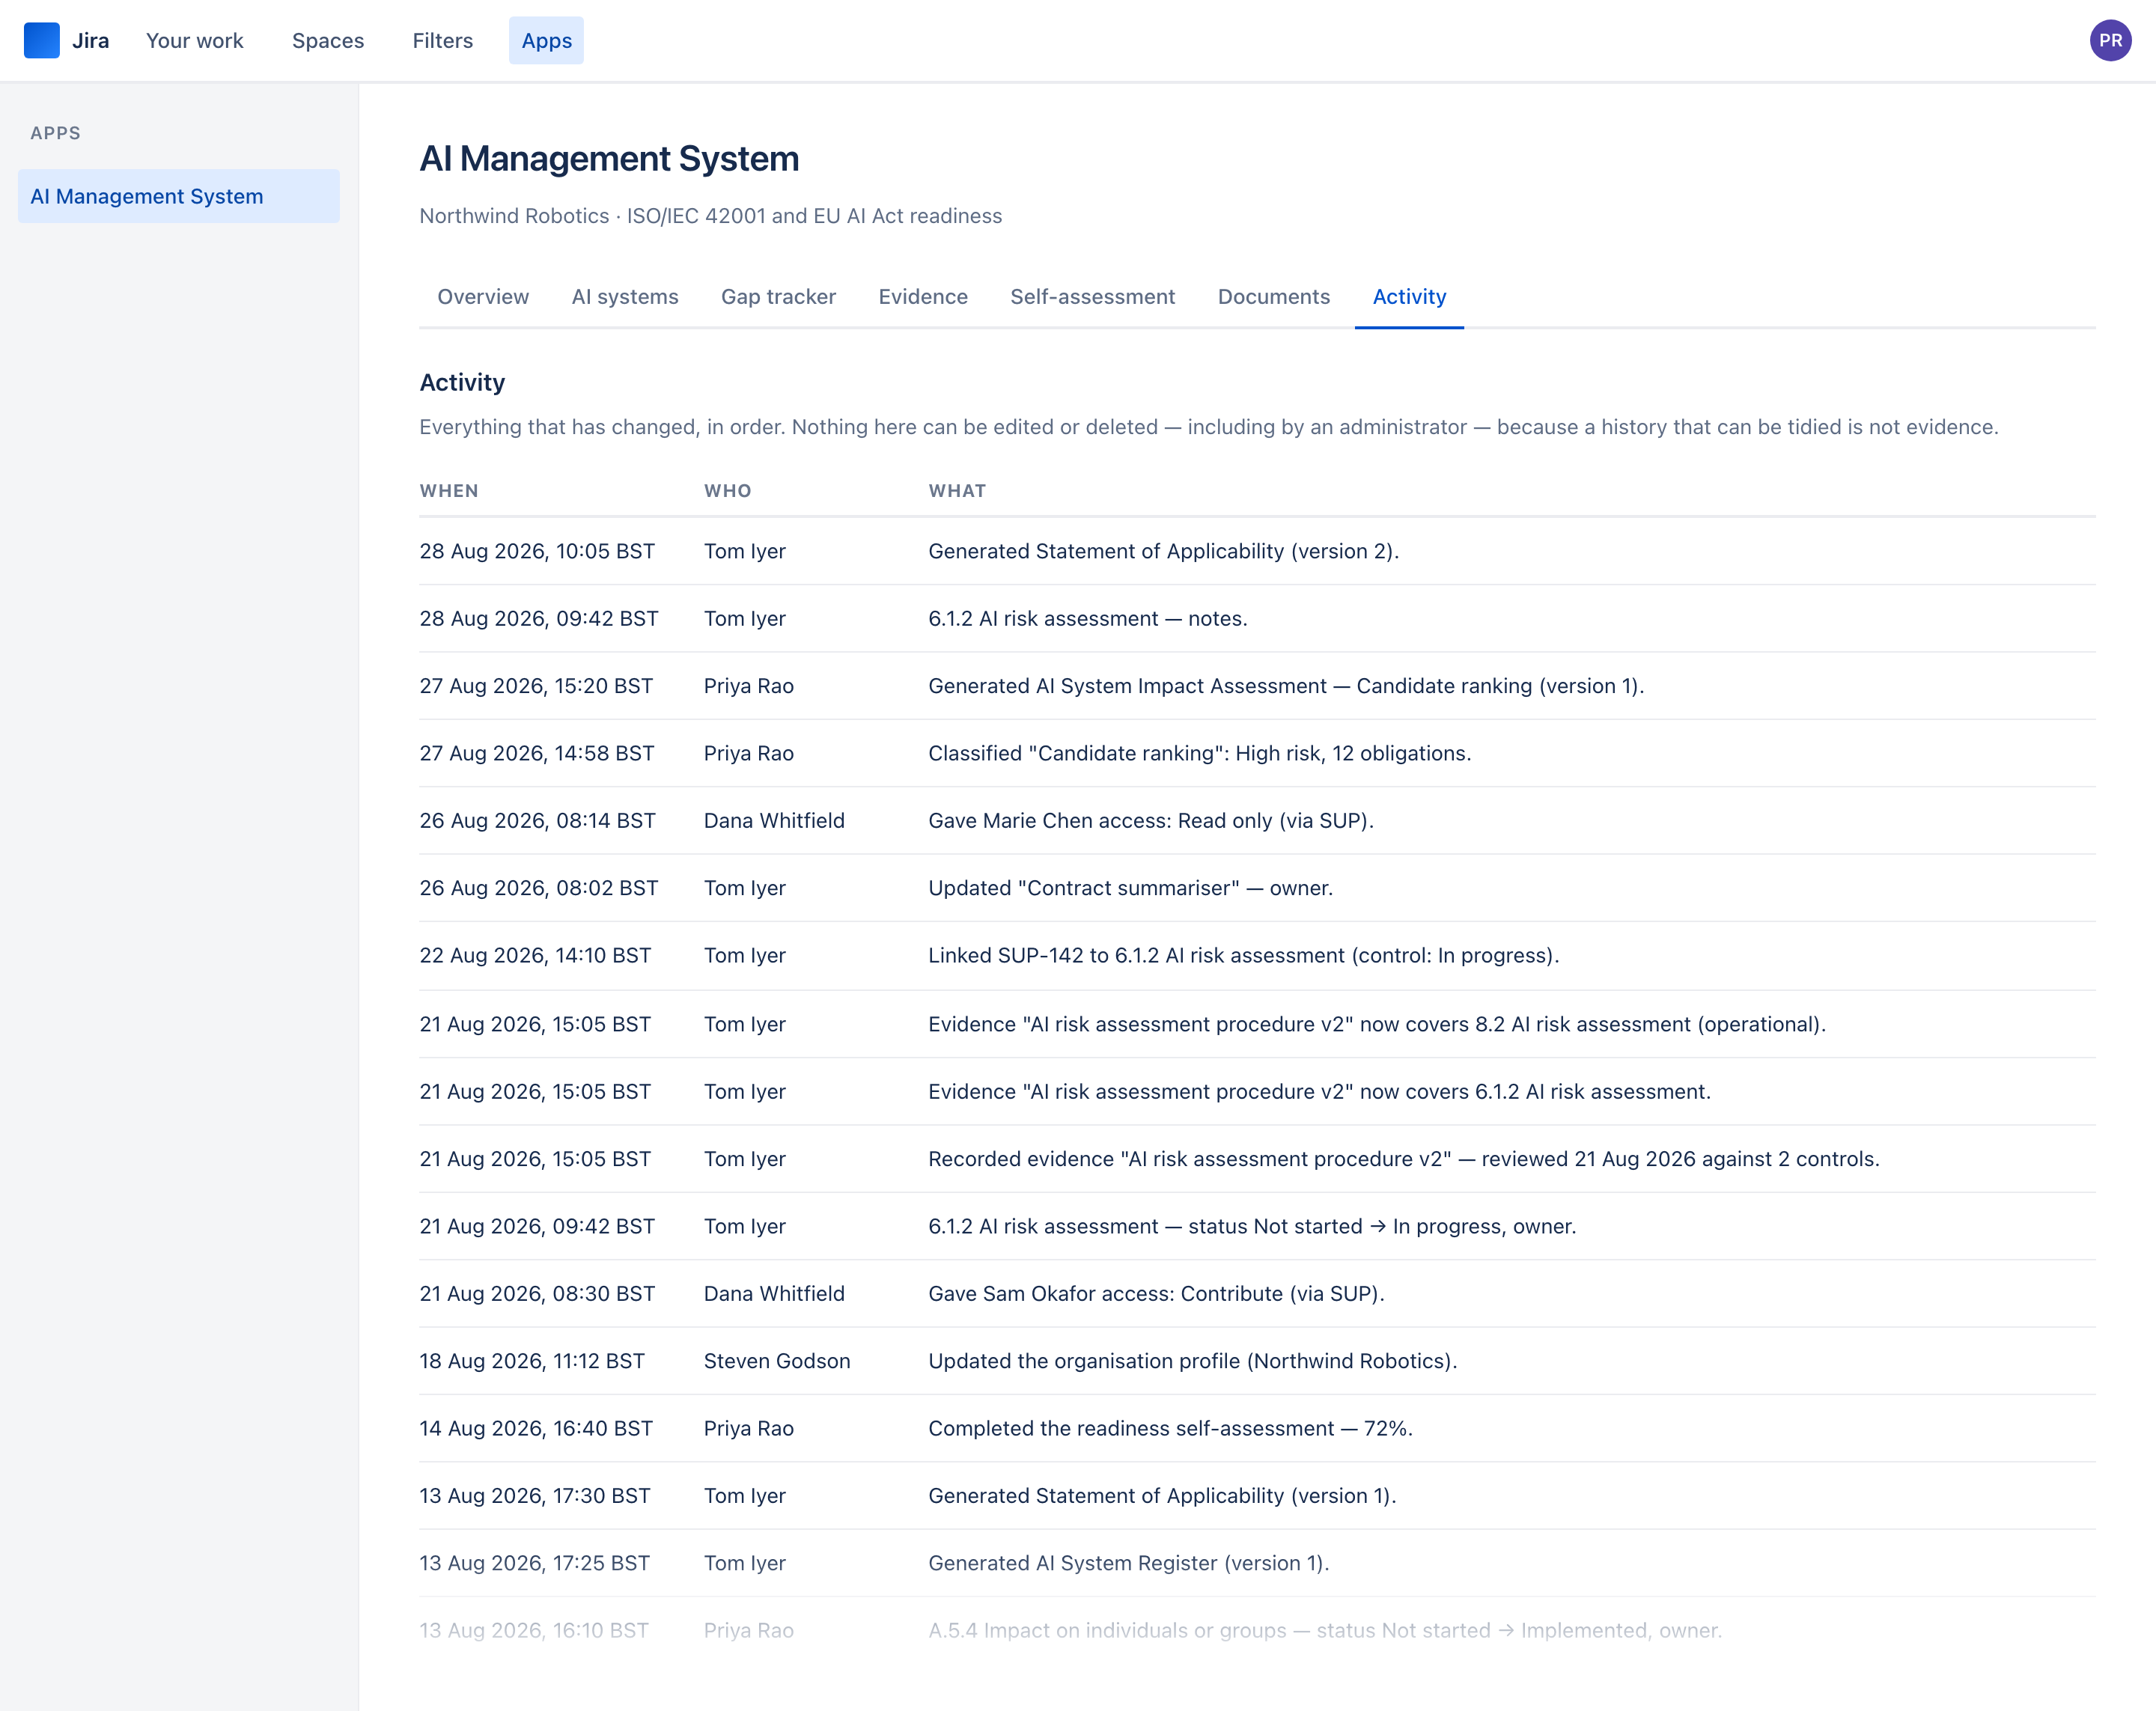Click "Recorded evidence" reviewed against 2 controls entry
The image size is (2156, 1711).
1404,1159
